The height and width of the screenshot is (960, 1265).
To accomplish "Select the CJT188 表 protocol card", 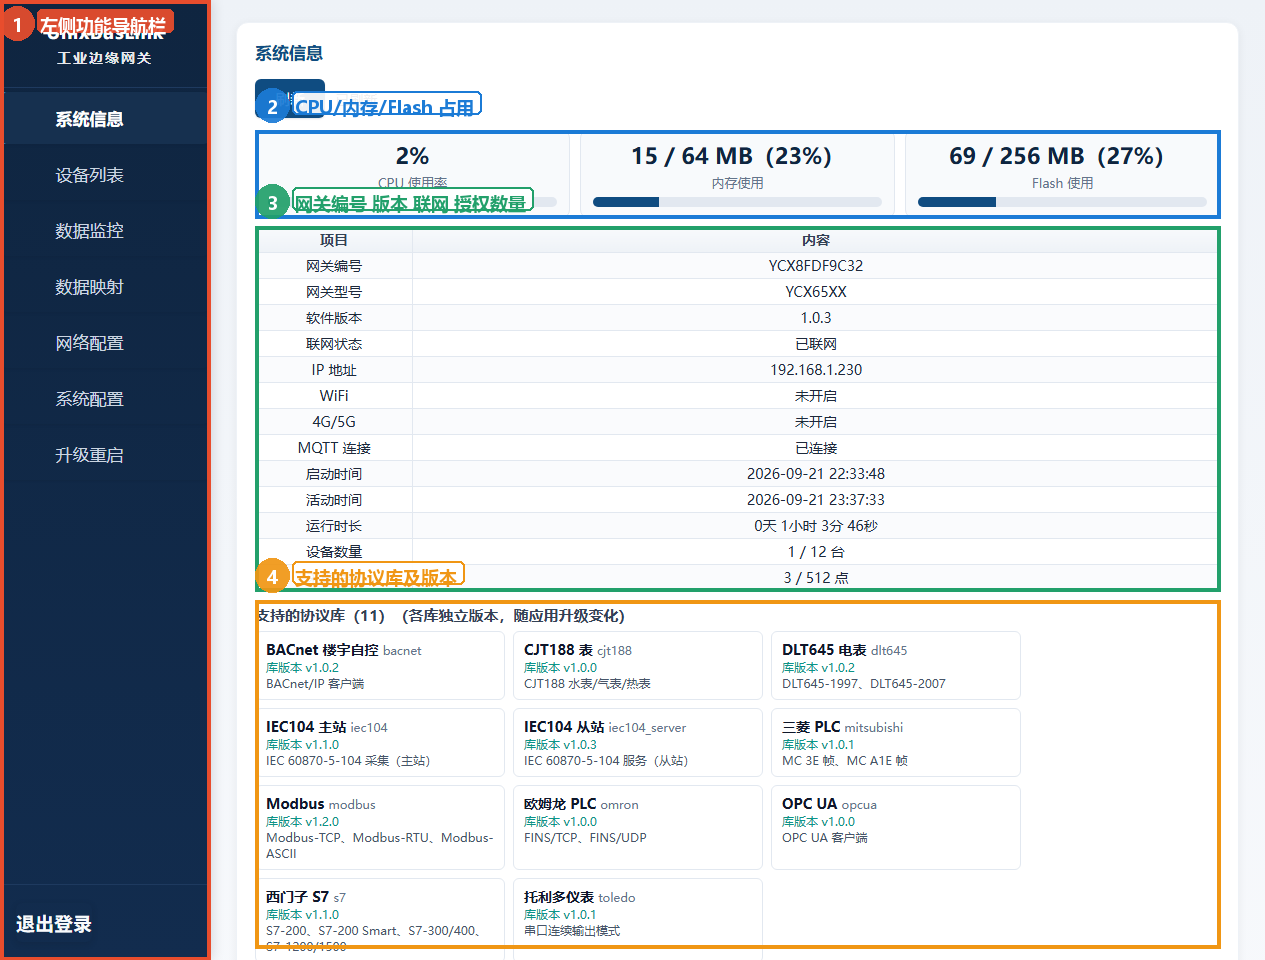I will [638, 666].
